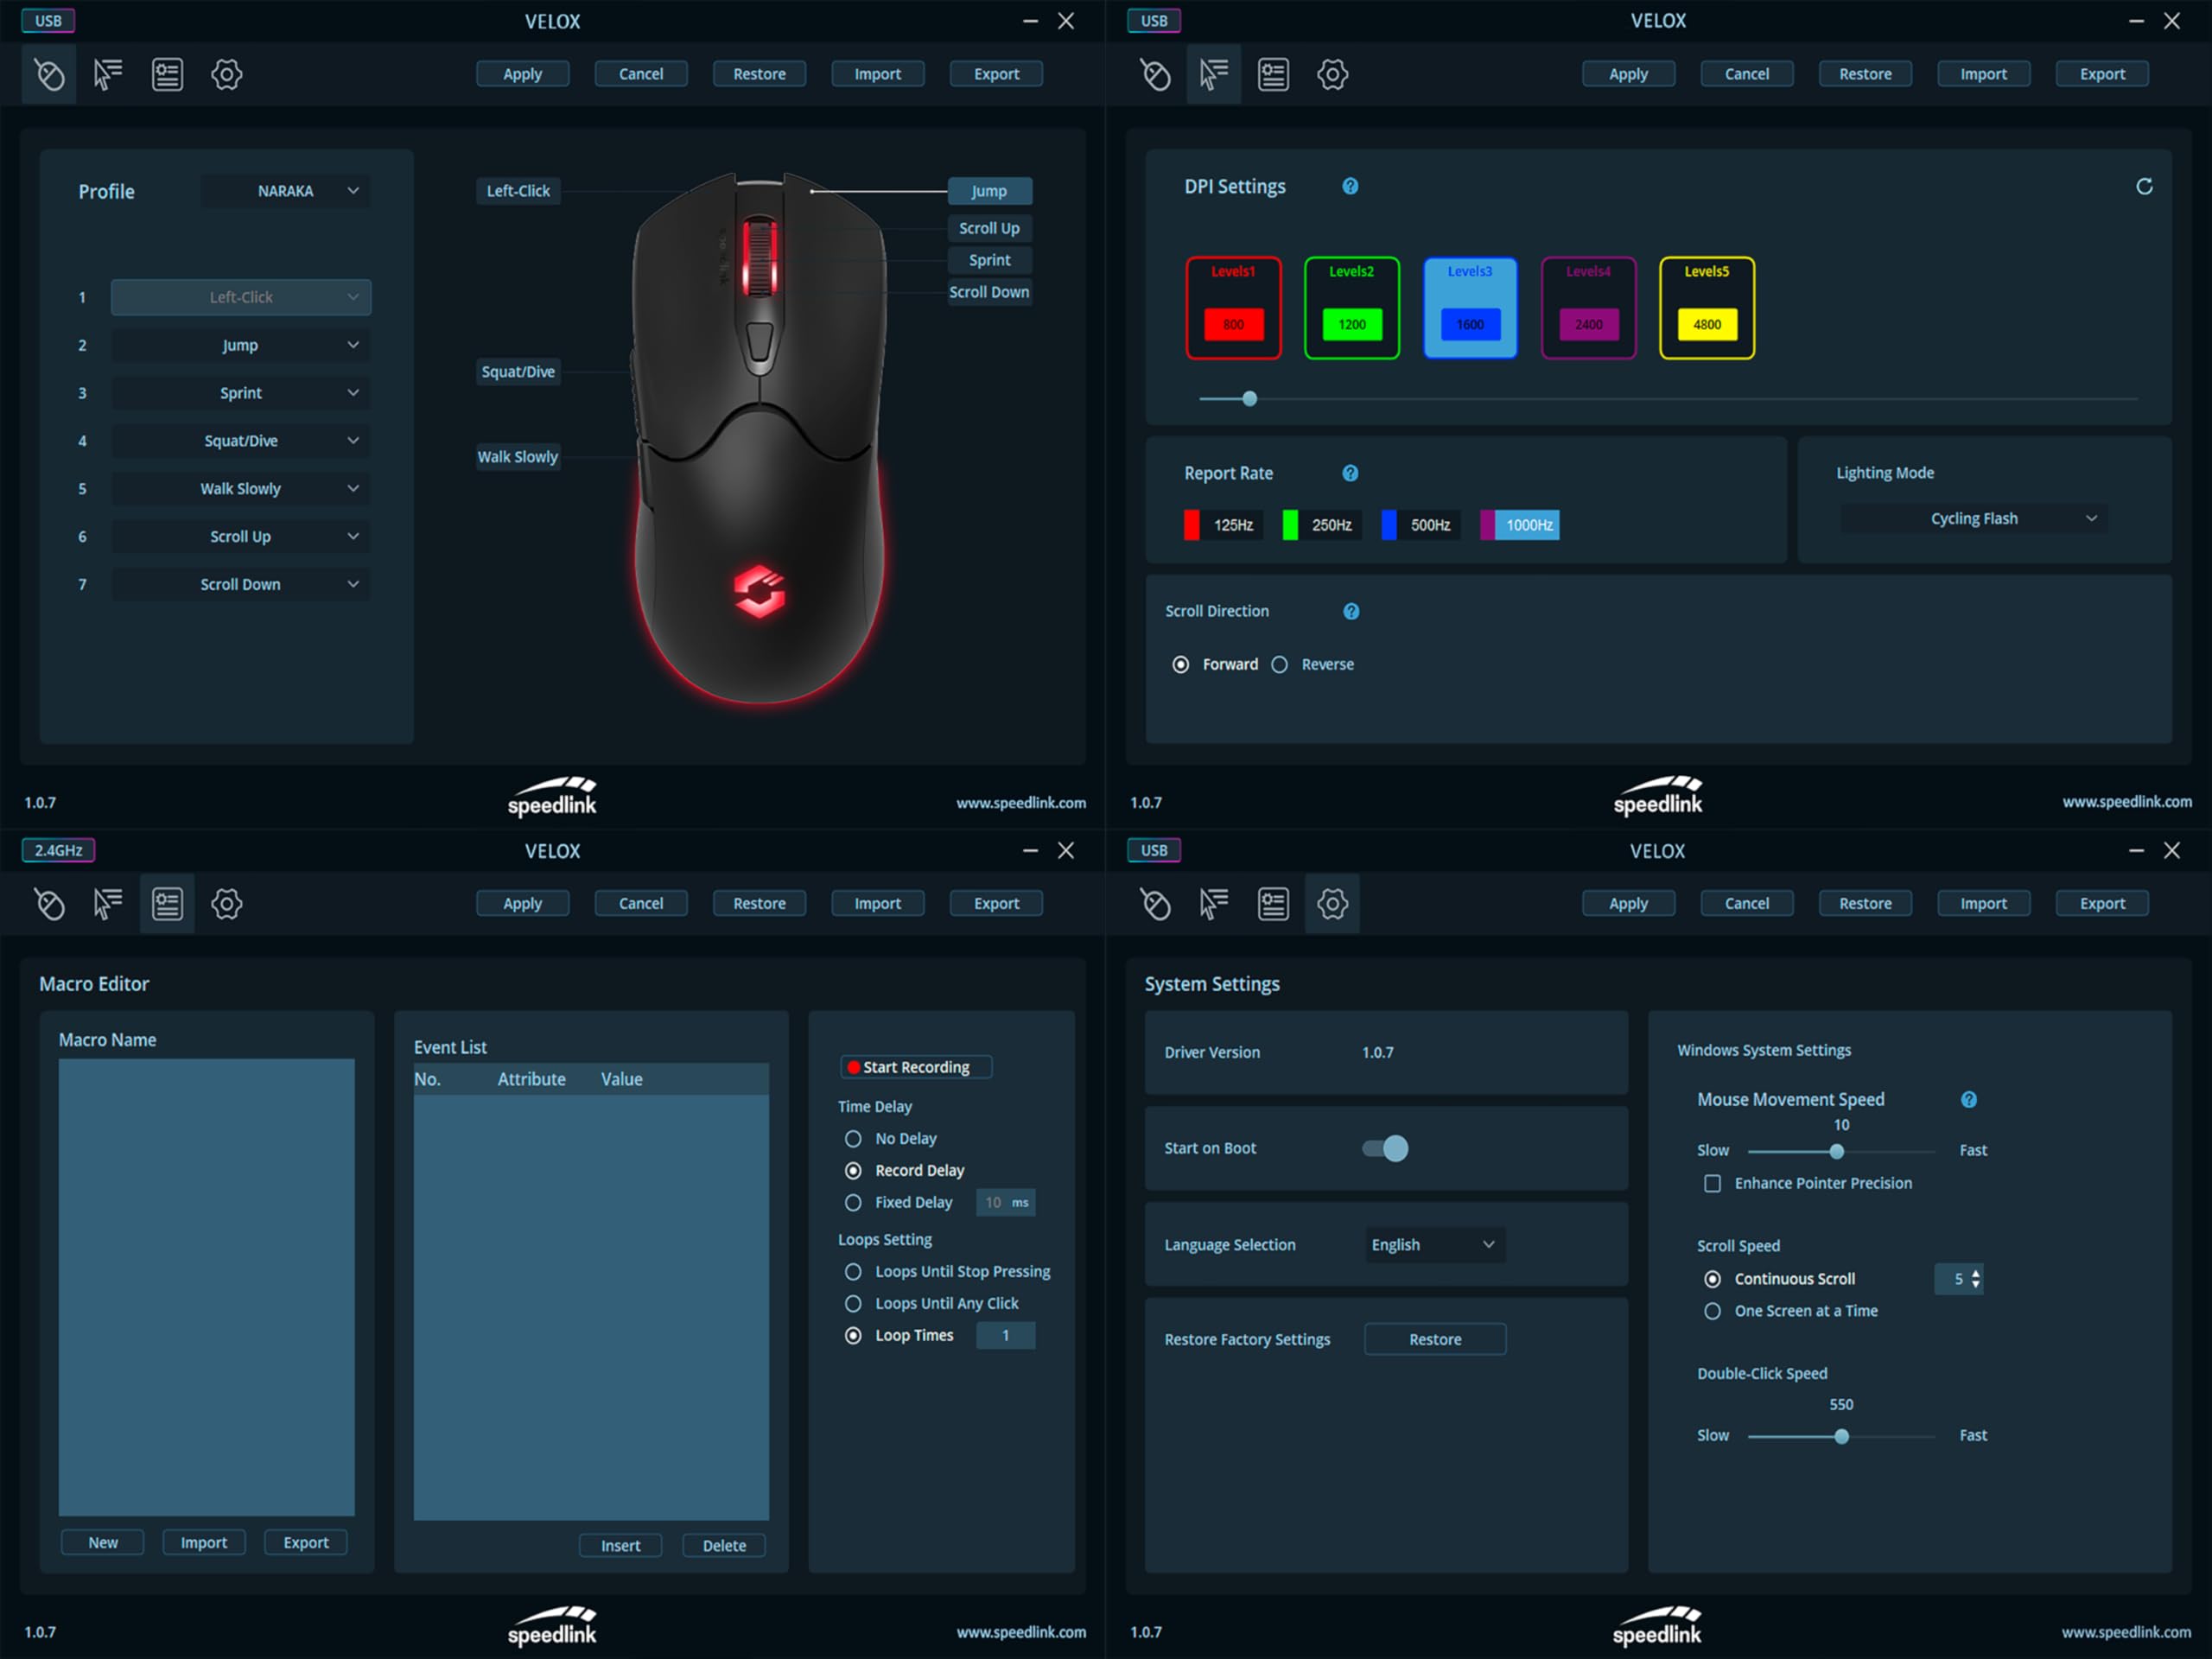
Task: Select No Delay time option
Action: pos(853,1139)
